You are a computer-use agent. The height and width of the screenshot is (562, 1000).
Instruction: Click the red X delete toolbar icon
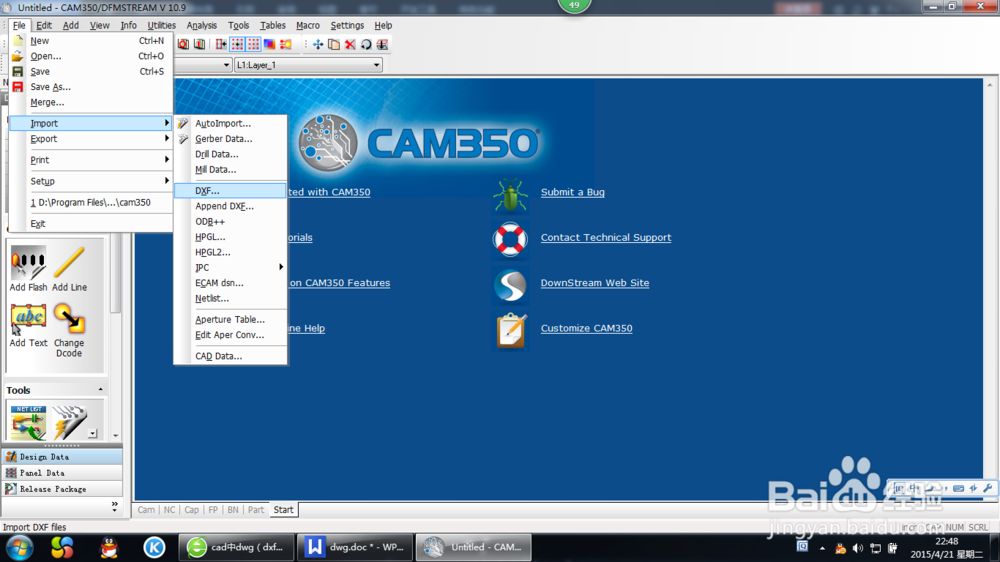349,44
